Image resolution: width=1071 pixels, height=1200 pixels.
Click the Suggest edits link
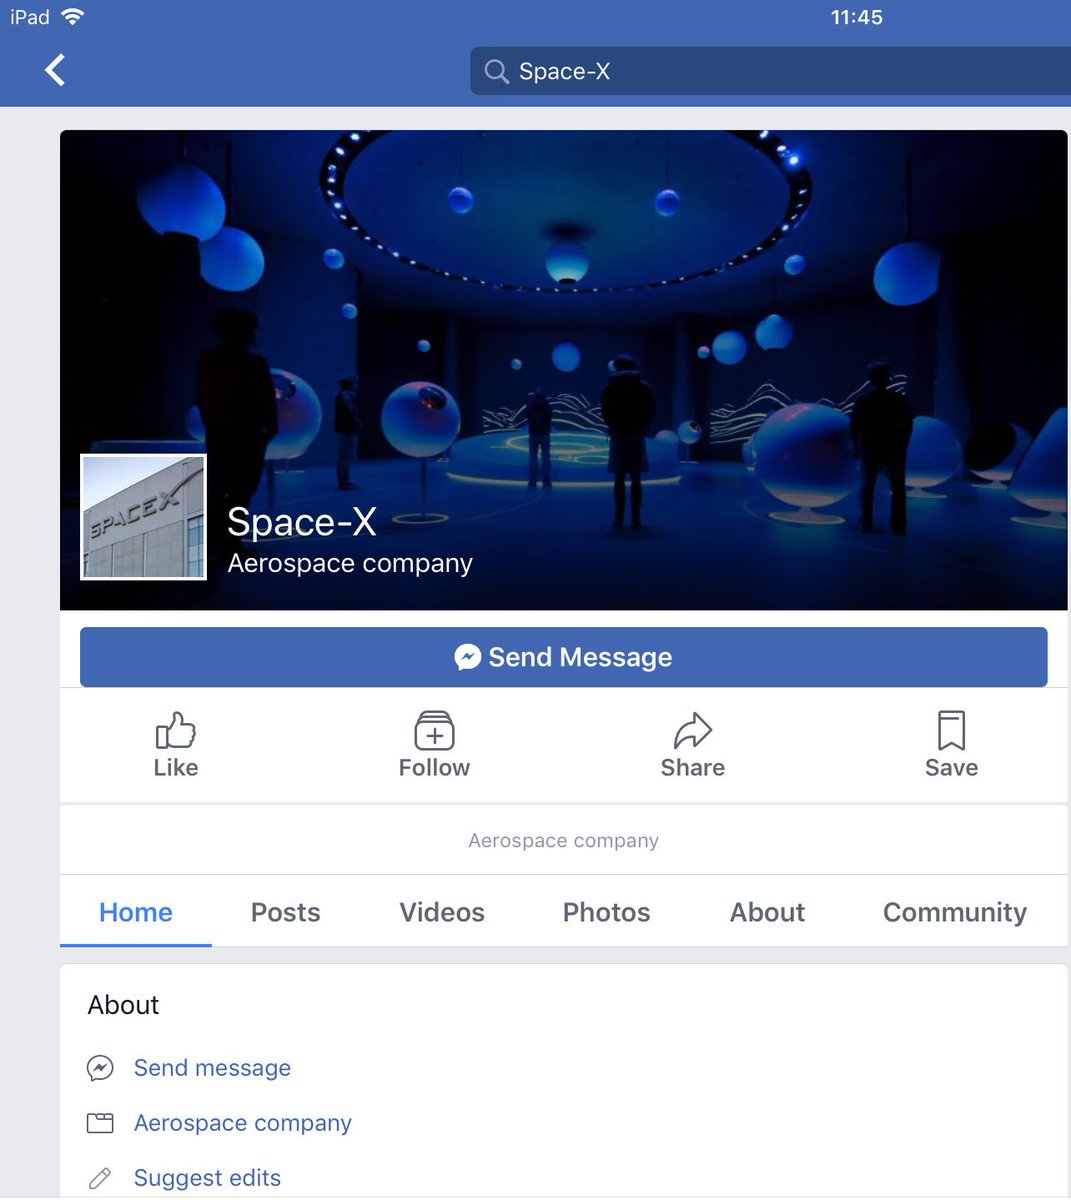(207, 1178)
